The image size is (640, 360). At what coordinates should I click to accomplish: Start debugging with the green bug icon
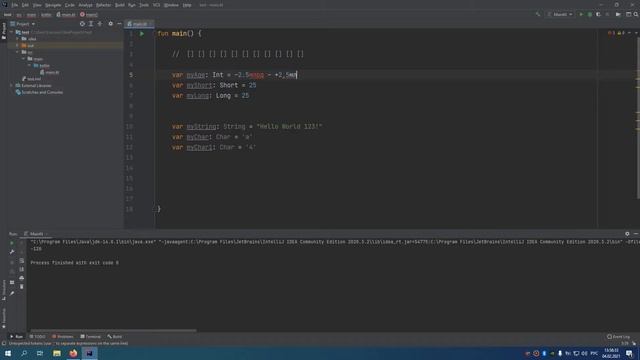pyautogui.click(x=589, y=14)
